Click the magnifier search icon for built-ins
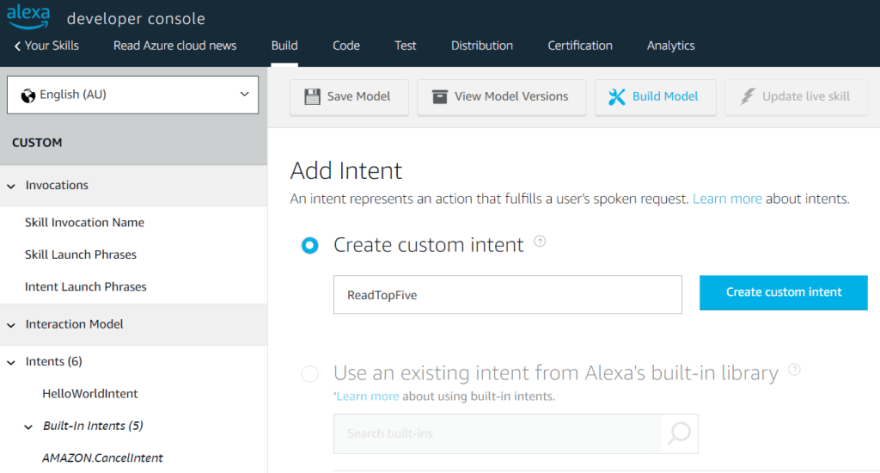 [679, 433]
